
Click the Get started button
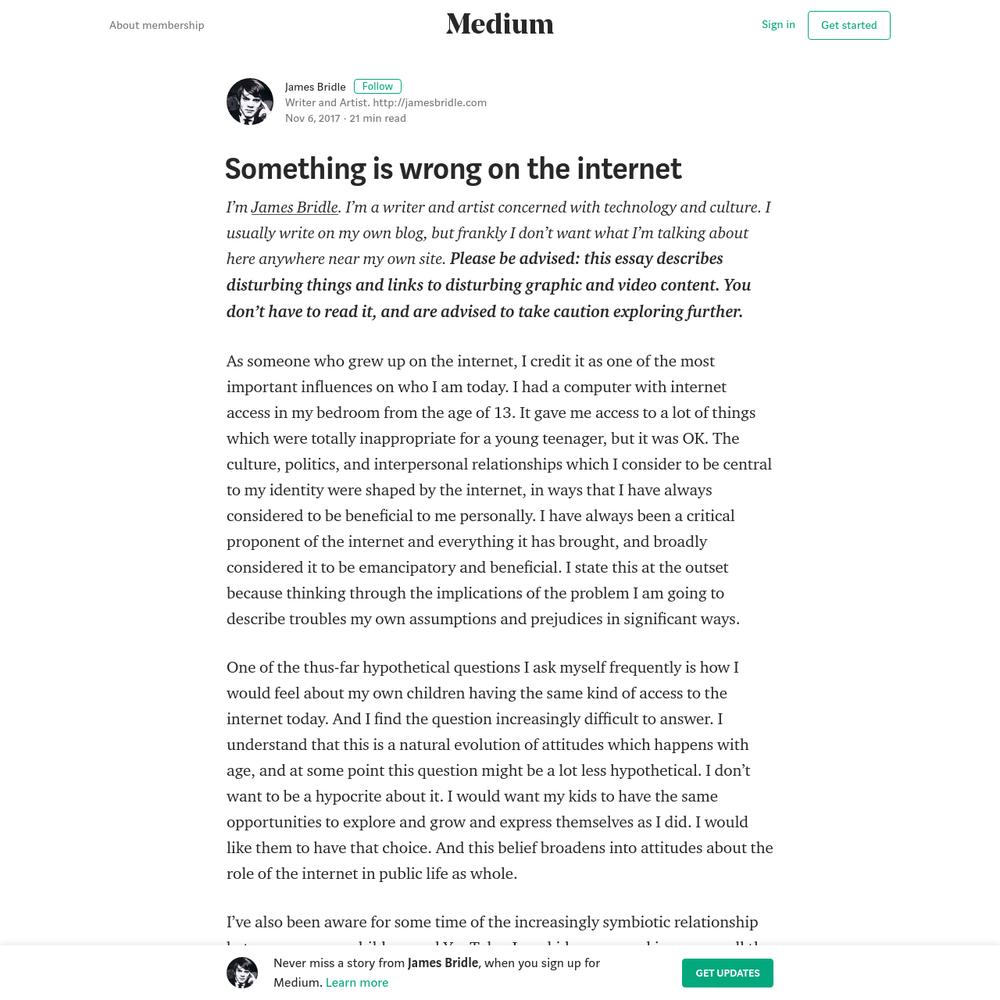coord(849,25)
